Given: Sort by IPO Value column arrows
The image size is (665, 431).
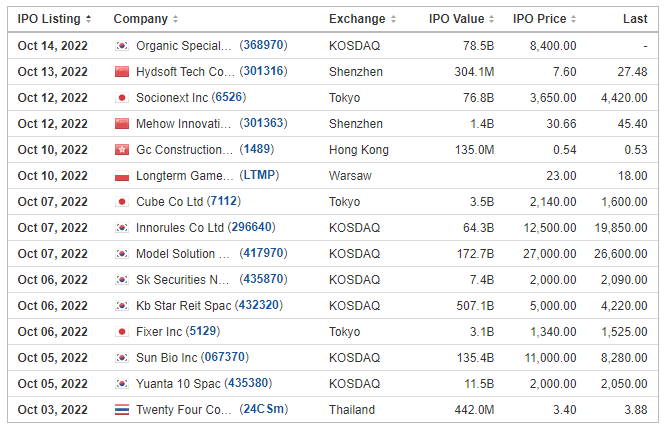Looking at the screenshot, I should 492,19.
